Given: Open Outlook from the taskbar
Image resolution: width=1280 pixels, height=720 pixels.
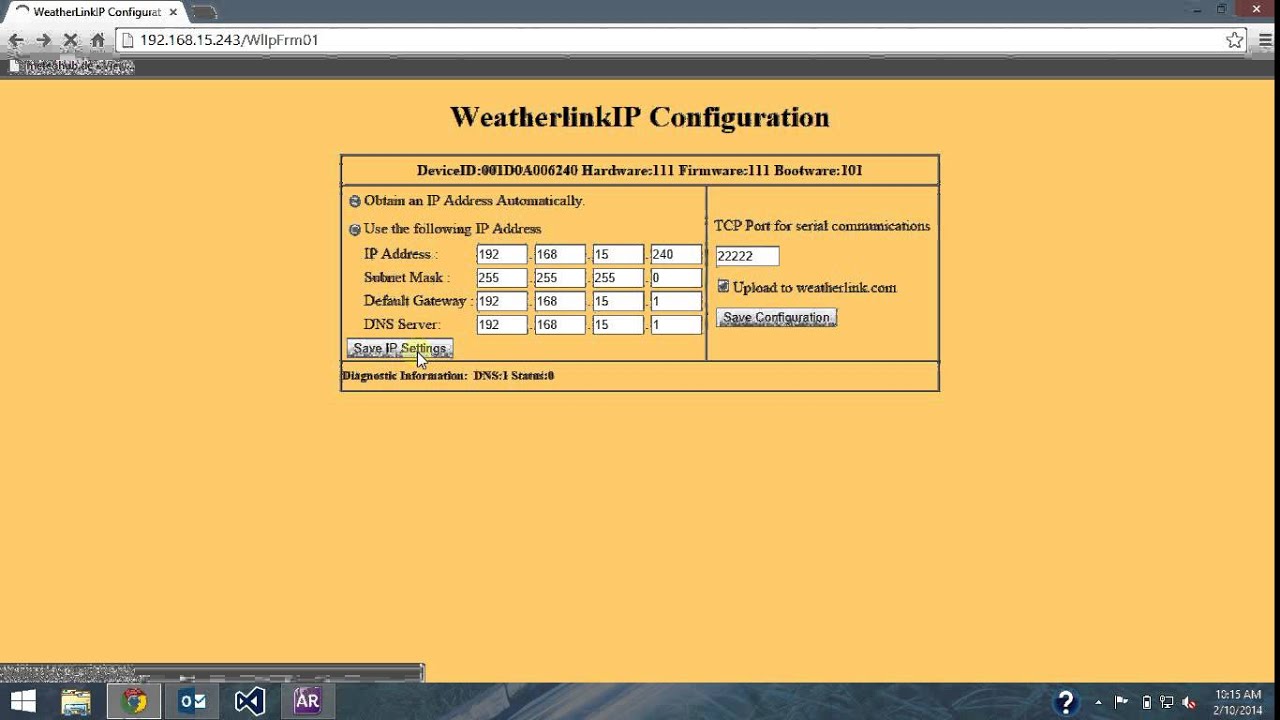Looking at the screenshot, I should point(192,701).
